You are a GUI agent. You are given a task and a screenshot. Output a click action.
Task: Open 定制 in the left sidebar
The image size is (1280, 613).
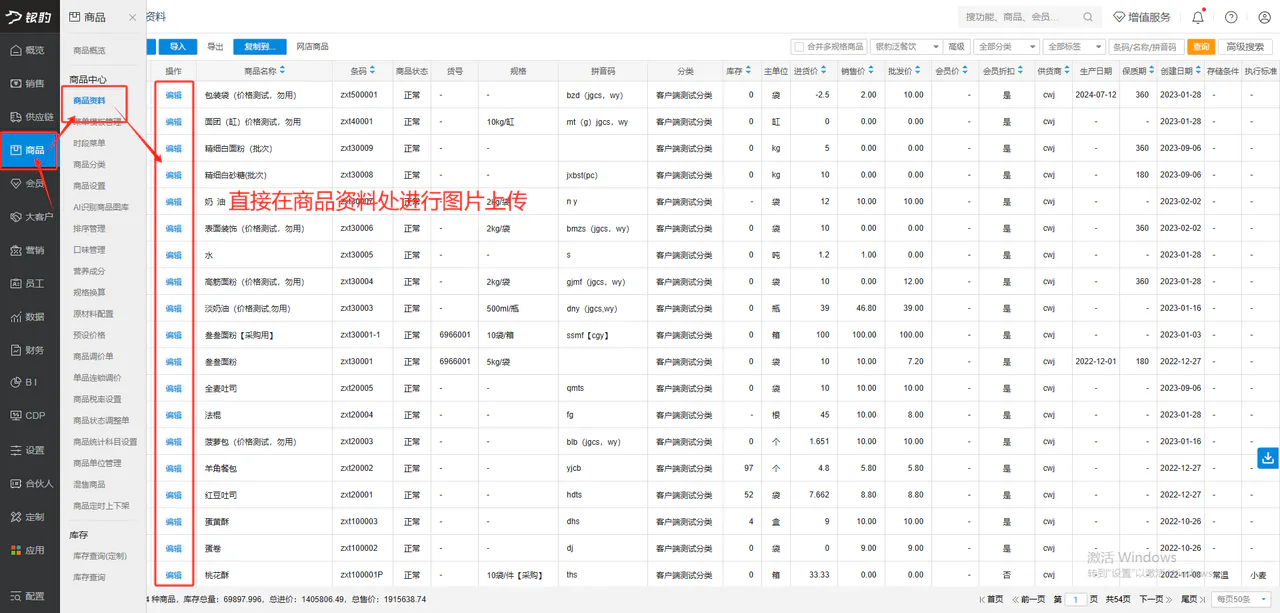pyautogui.click(x=29, y=517)
